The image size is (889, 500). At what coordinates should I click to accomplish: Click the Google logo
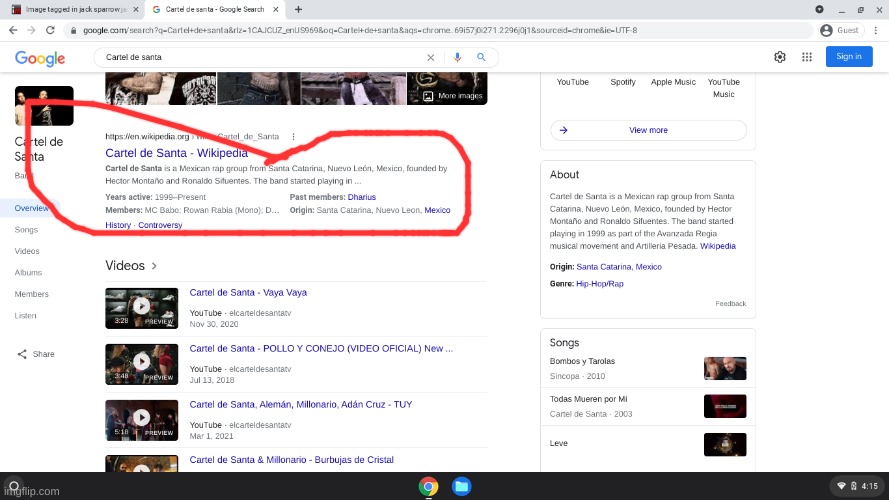click(40, 58)
